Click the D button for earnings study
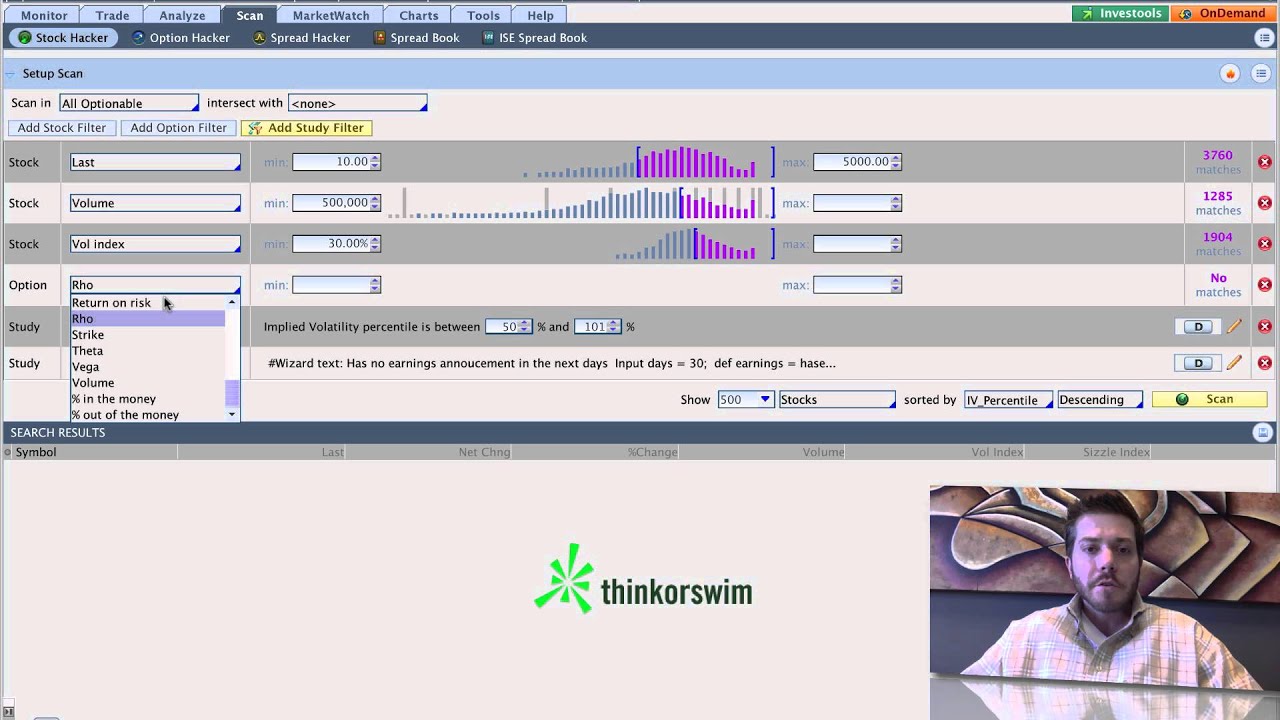The width and height of the screenshot is (1280, 720). [1198, 363]
